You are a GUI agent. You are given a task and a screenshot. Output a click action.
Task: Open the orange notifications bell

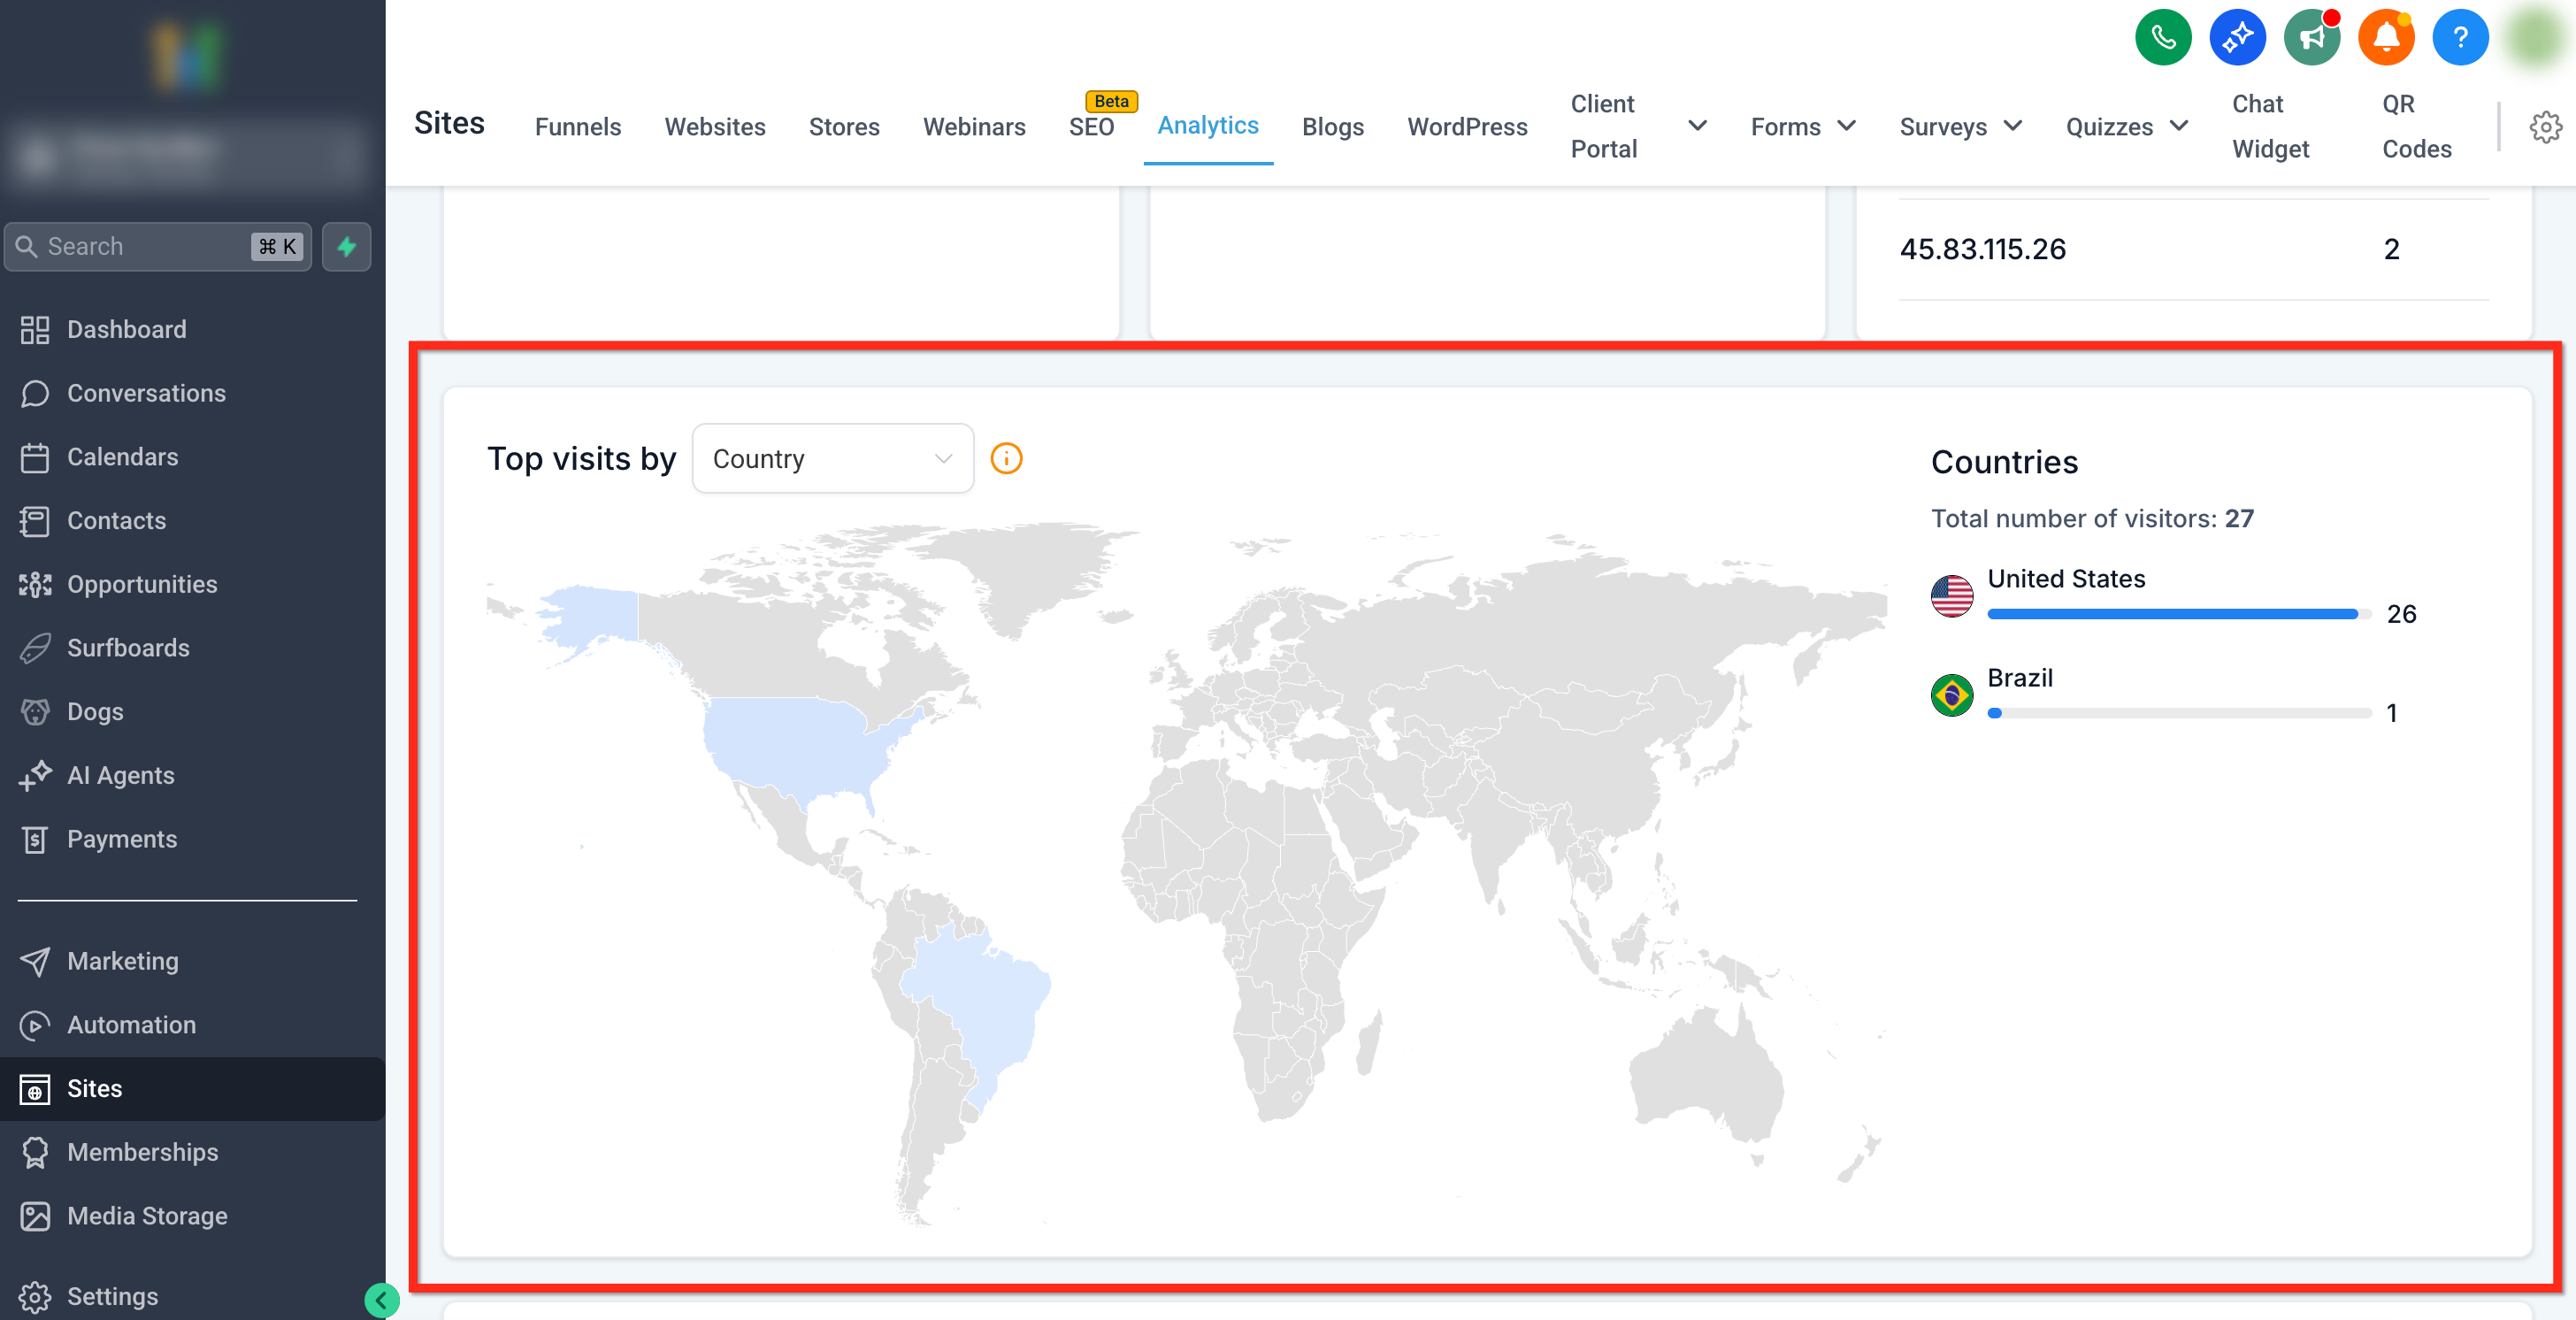(x=2385, y=38)
